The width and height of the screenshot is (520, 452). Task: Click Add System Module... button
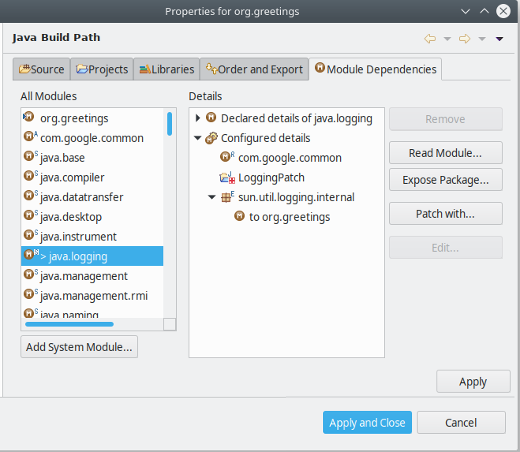pyautogui.click(x=79, y=347)
